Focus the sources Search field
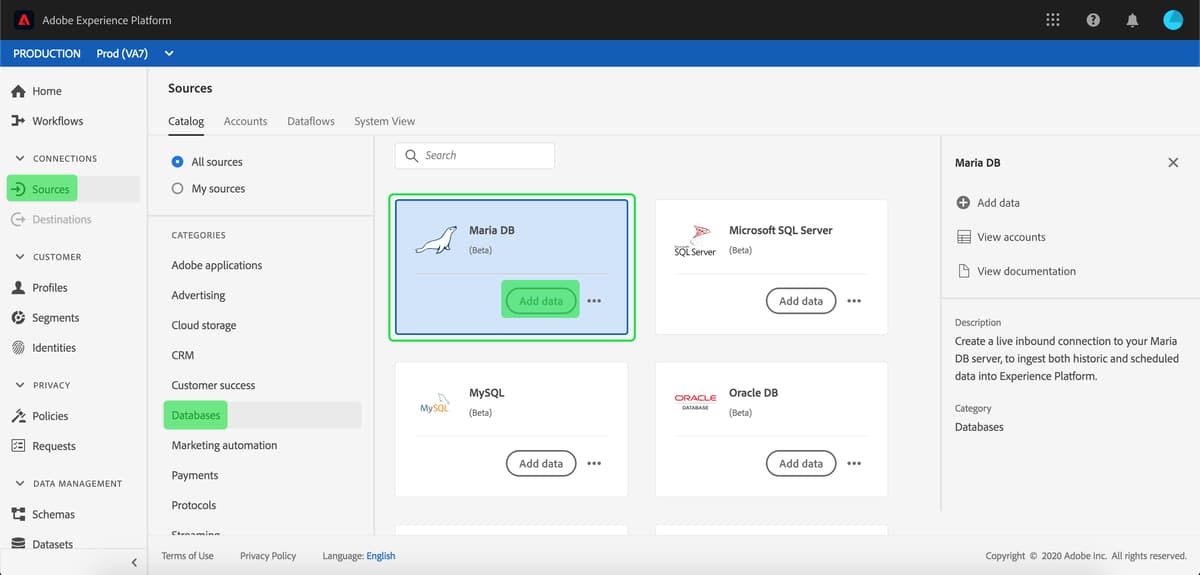Image resolution: width=1200 pixels, height=575 pixels. (x=475, y=156)
